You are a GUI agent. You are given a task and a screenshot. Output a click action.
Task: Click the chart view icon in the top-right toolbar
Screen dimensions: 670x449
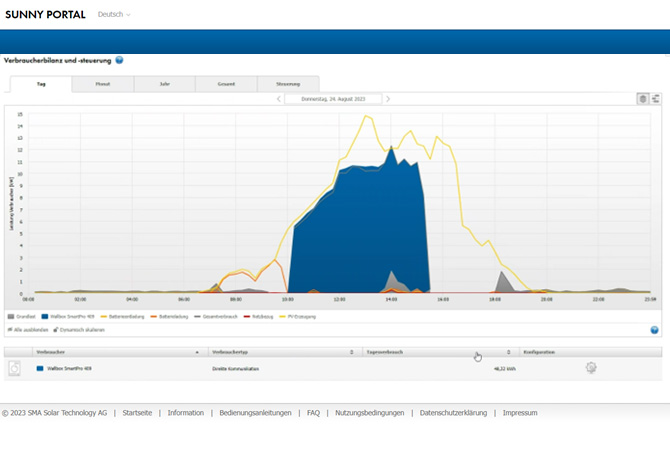coord(643,99)
